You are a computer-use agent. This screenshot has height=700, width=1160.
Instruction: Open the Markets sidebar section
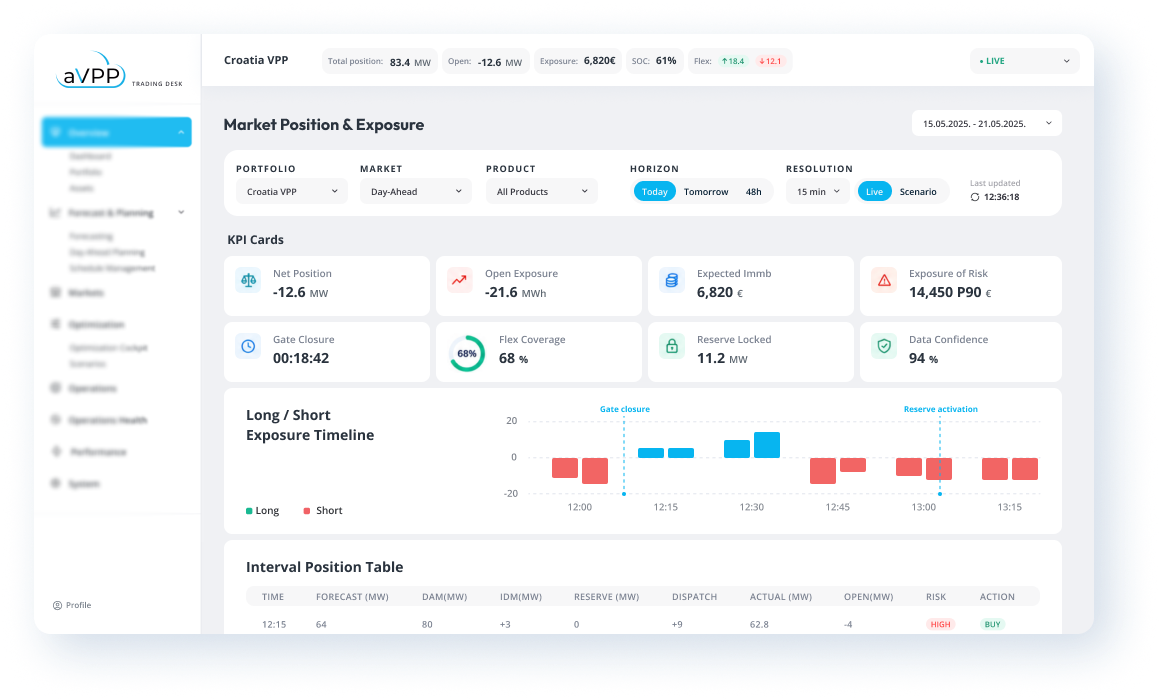86,293
